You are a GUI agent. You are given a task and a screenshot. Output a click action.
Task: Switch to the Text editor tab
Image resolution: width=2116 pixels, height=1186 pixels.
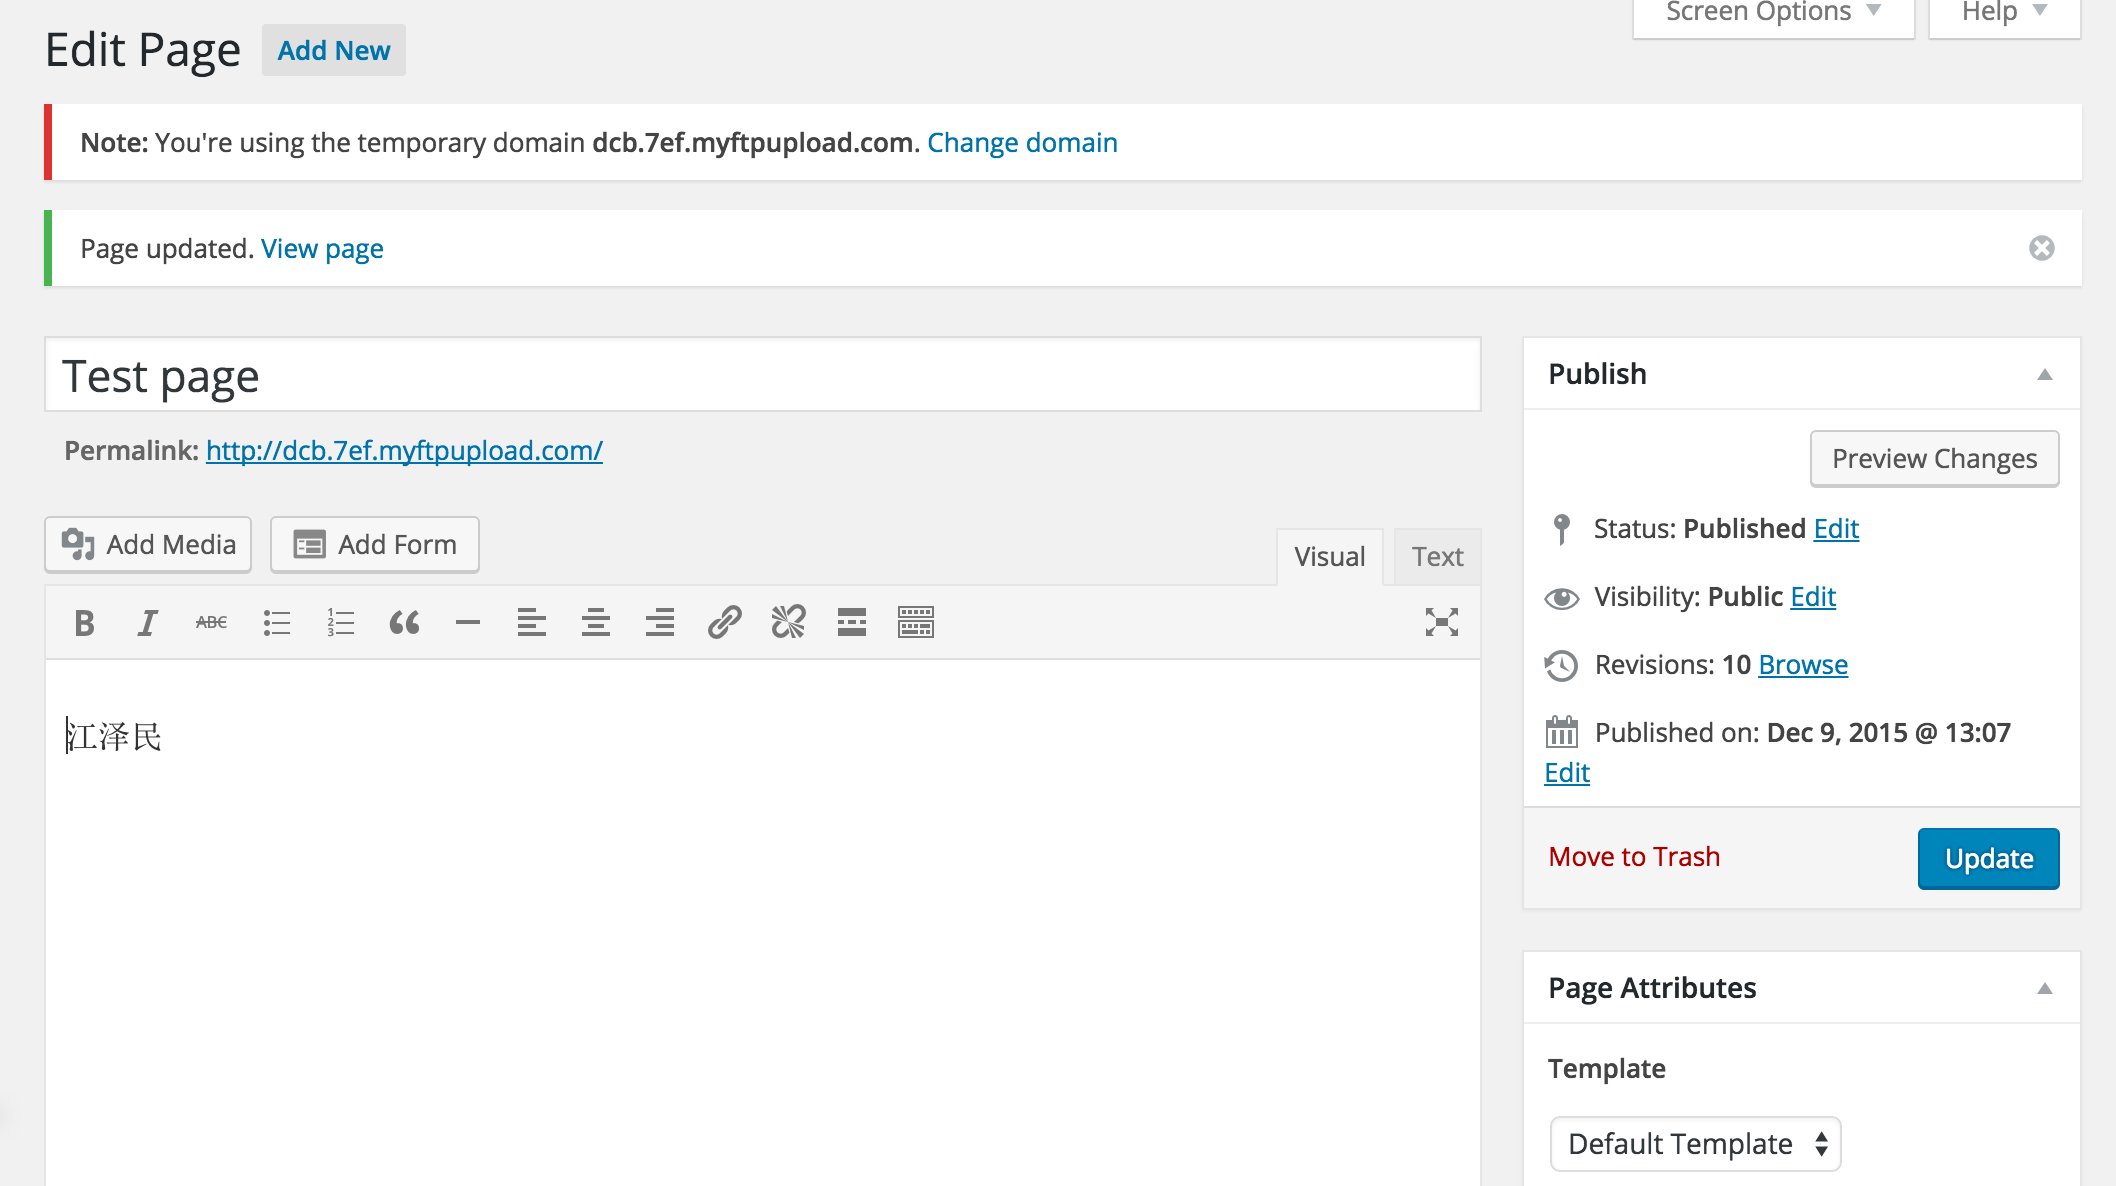(1437, 557)
